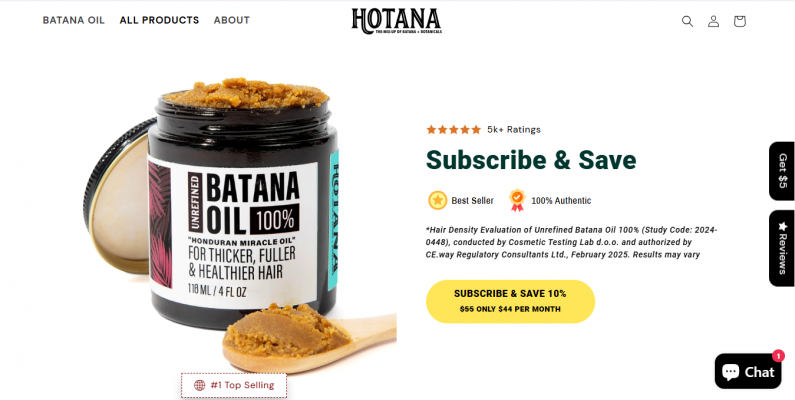This screenshot has height=400, width=795.
Task: Click the Batana Oil jar product image
Action: [241, 223]
